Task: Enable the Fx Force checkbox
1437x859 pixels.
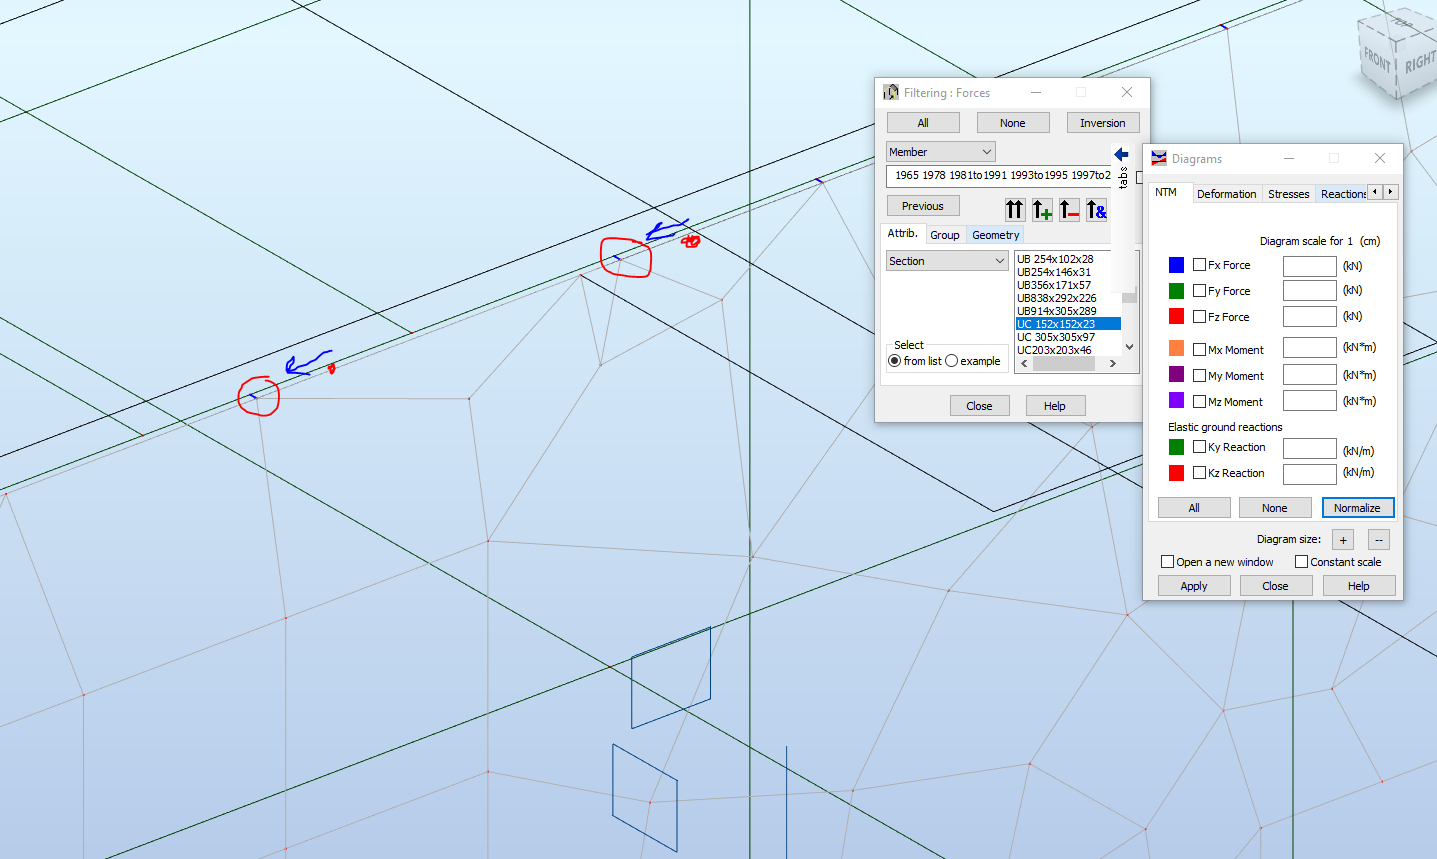Action: pyautogui.click(x=1197, y=264)
